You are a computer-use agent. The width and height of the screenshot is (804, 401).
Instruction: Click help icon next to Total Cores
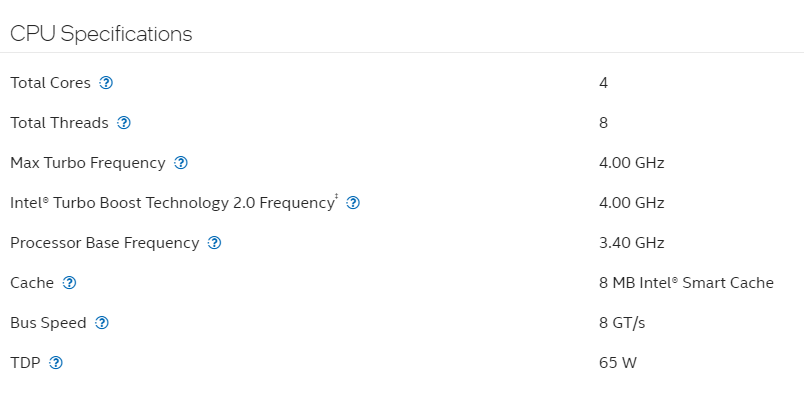click(106, 83)
